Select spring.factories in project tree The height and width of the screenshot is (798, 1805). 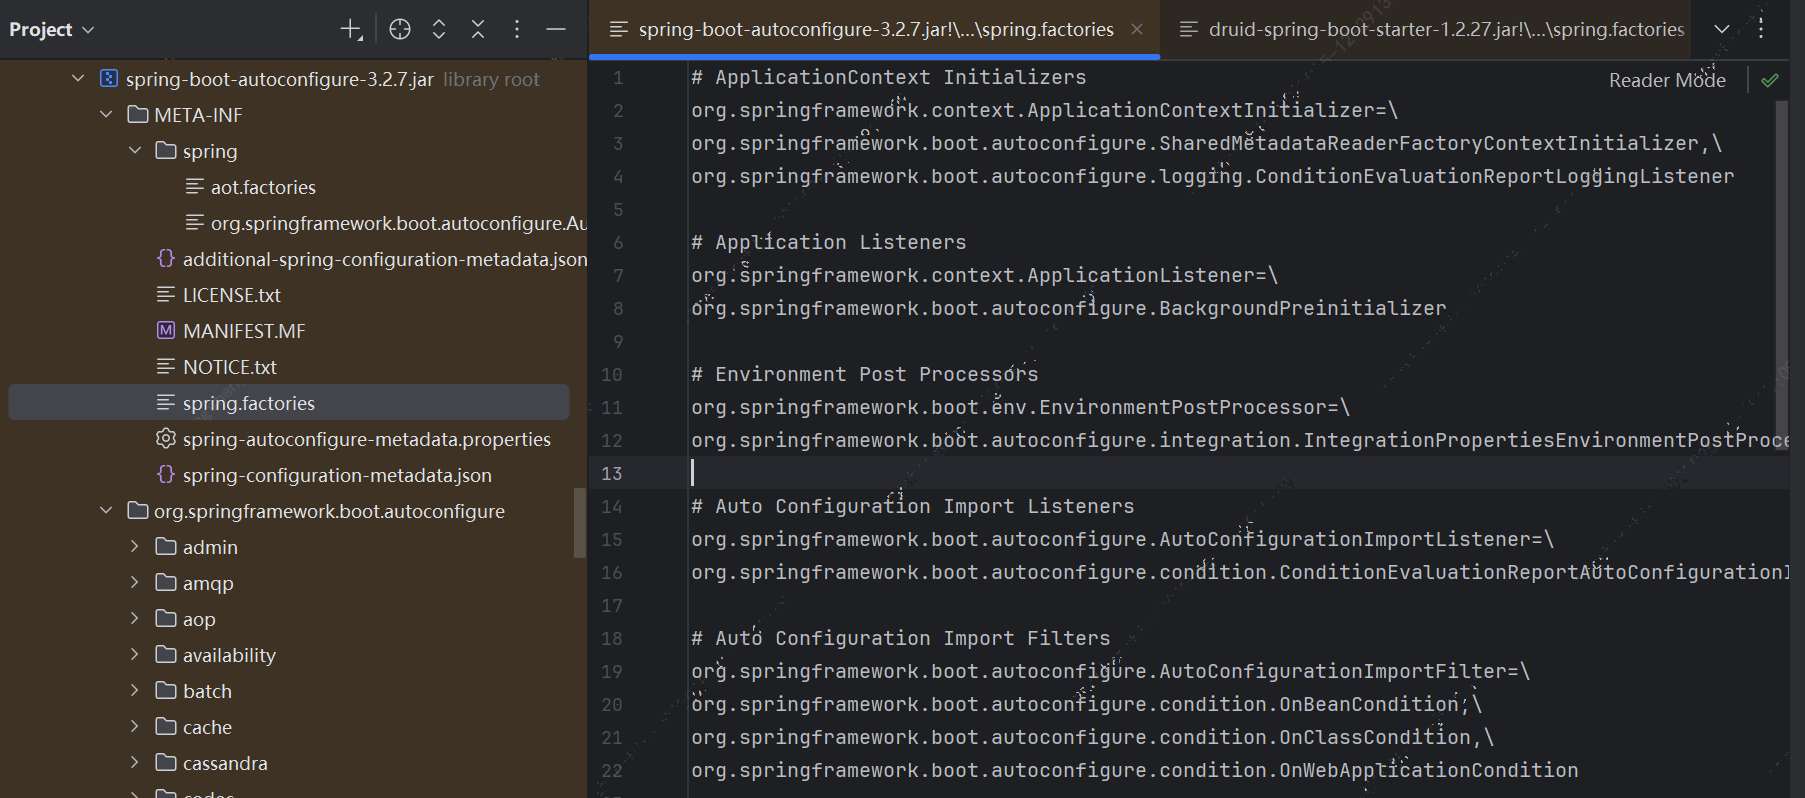click(x=289, y=403)
